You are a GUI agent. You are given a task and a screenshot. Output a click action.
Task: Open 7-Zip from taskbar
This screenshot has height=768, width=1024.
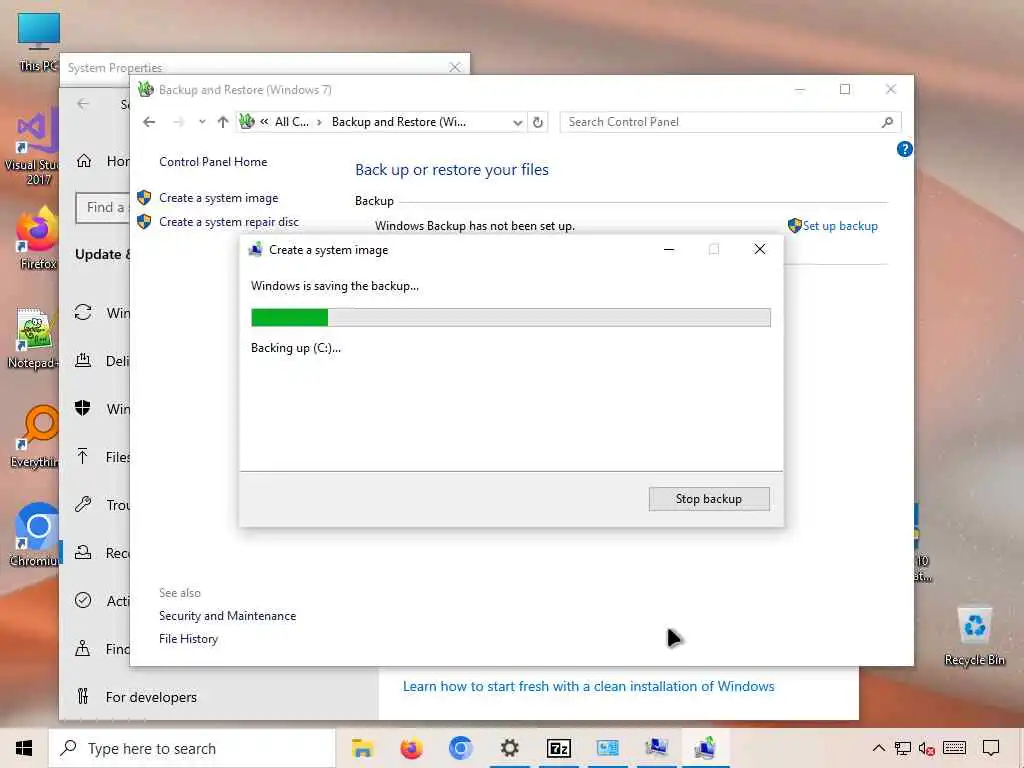click(x=558, y=748)
